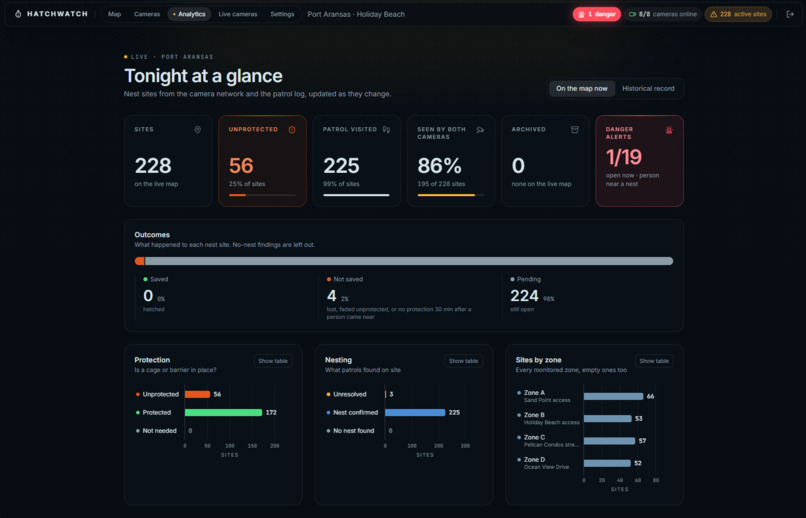Switch to On the map now view

point(581,88)
